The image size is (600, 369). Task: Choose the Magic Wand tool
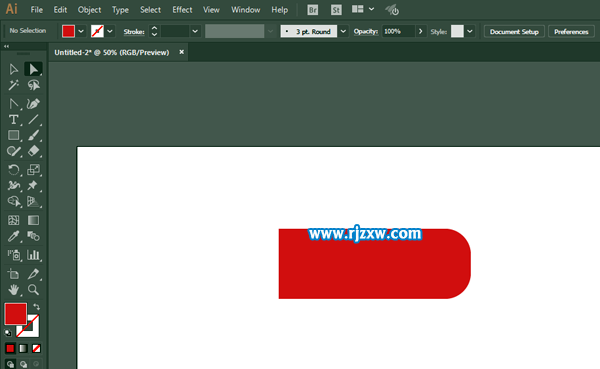coord(13,85)
